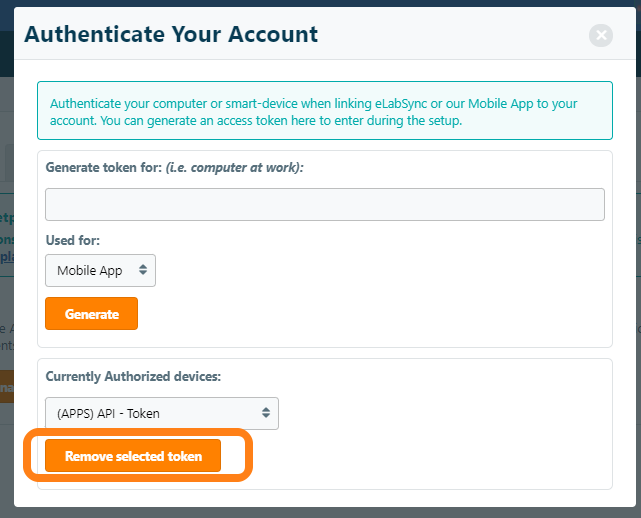Screen dimensions: 641x518
Task: Click '(APPS) API - Token' selected device text
Action: pyautogui.click(x=108, y=413)
